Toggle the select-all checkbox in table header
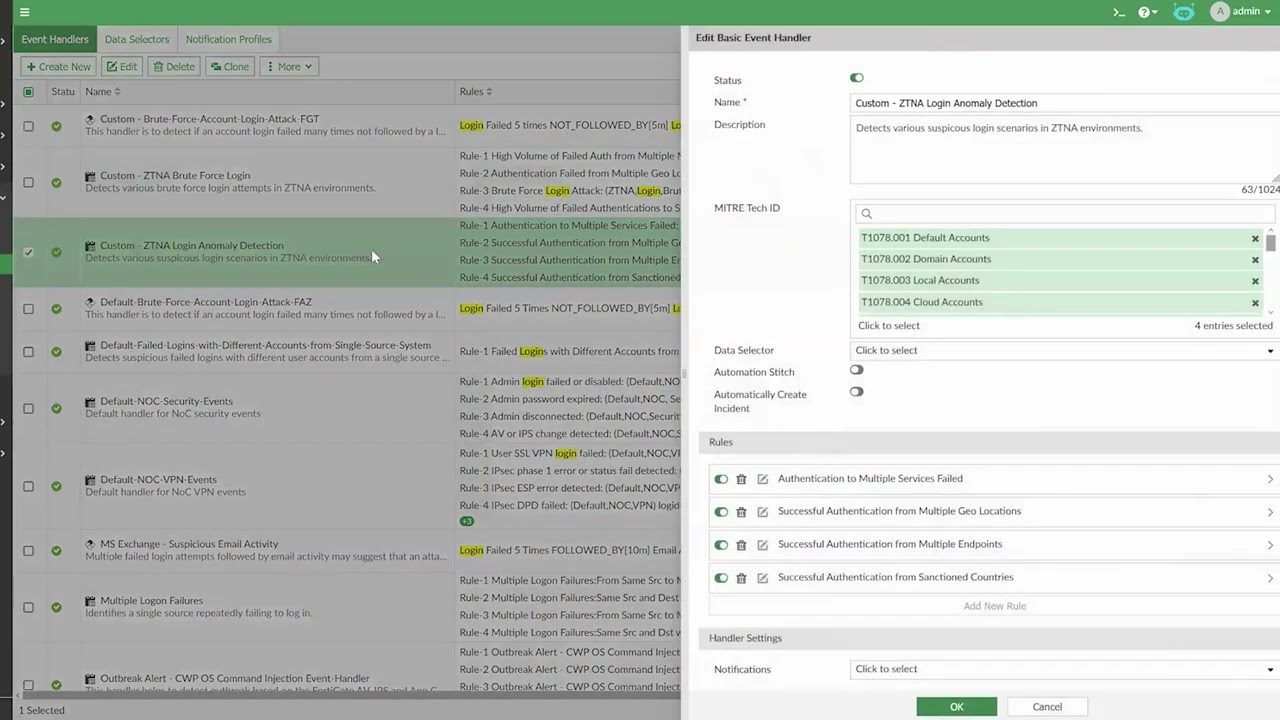This screenshot has height=720, width=1280. (28, 92)
